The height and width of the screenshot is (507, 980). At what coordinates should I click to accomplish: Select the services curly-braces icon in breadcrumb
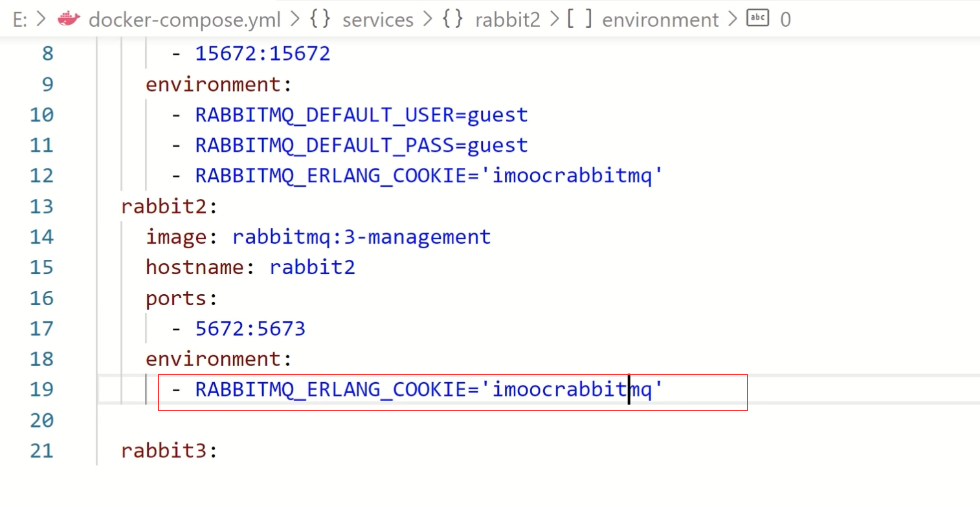[x=320, y=19]
